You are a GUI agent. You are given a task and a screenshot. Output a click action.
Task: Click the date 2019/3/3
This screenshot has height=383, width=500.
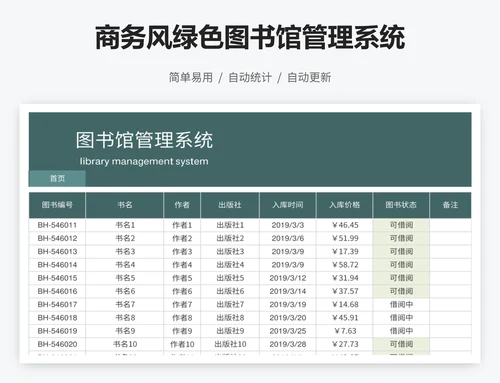pyautogui.click(x=288, y=225)
